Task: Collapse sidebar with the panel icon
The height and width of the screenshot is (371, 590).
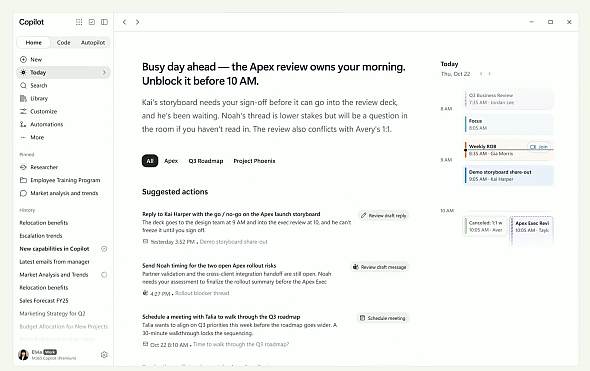Action: (x=105, y=22)
